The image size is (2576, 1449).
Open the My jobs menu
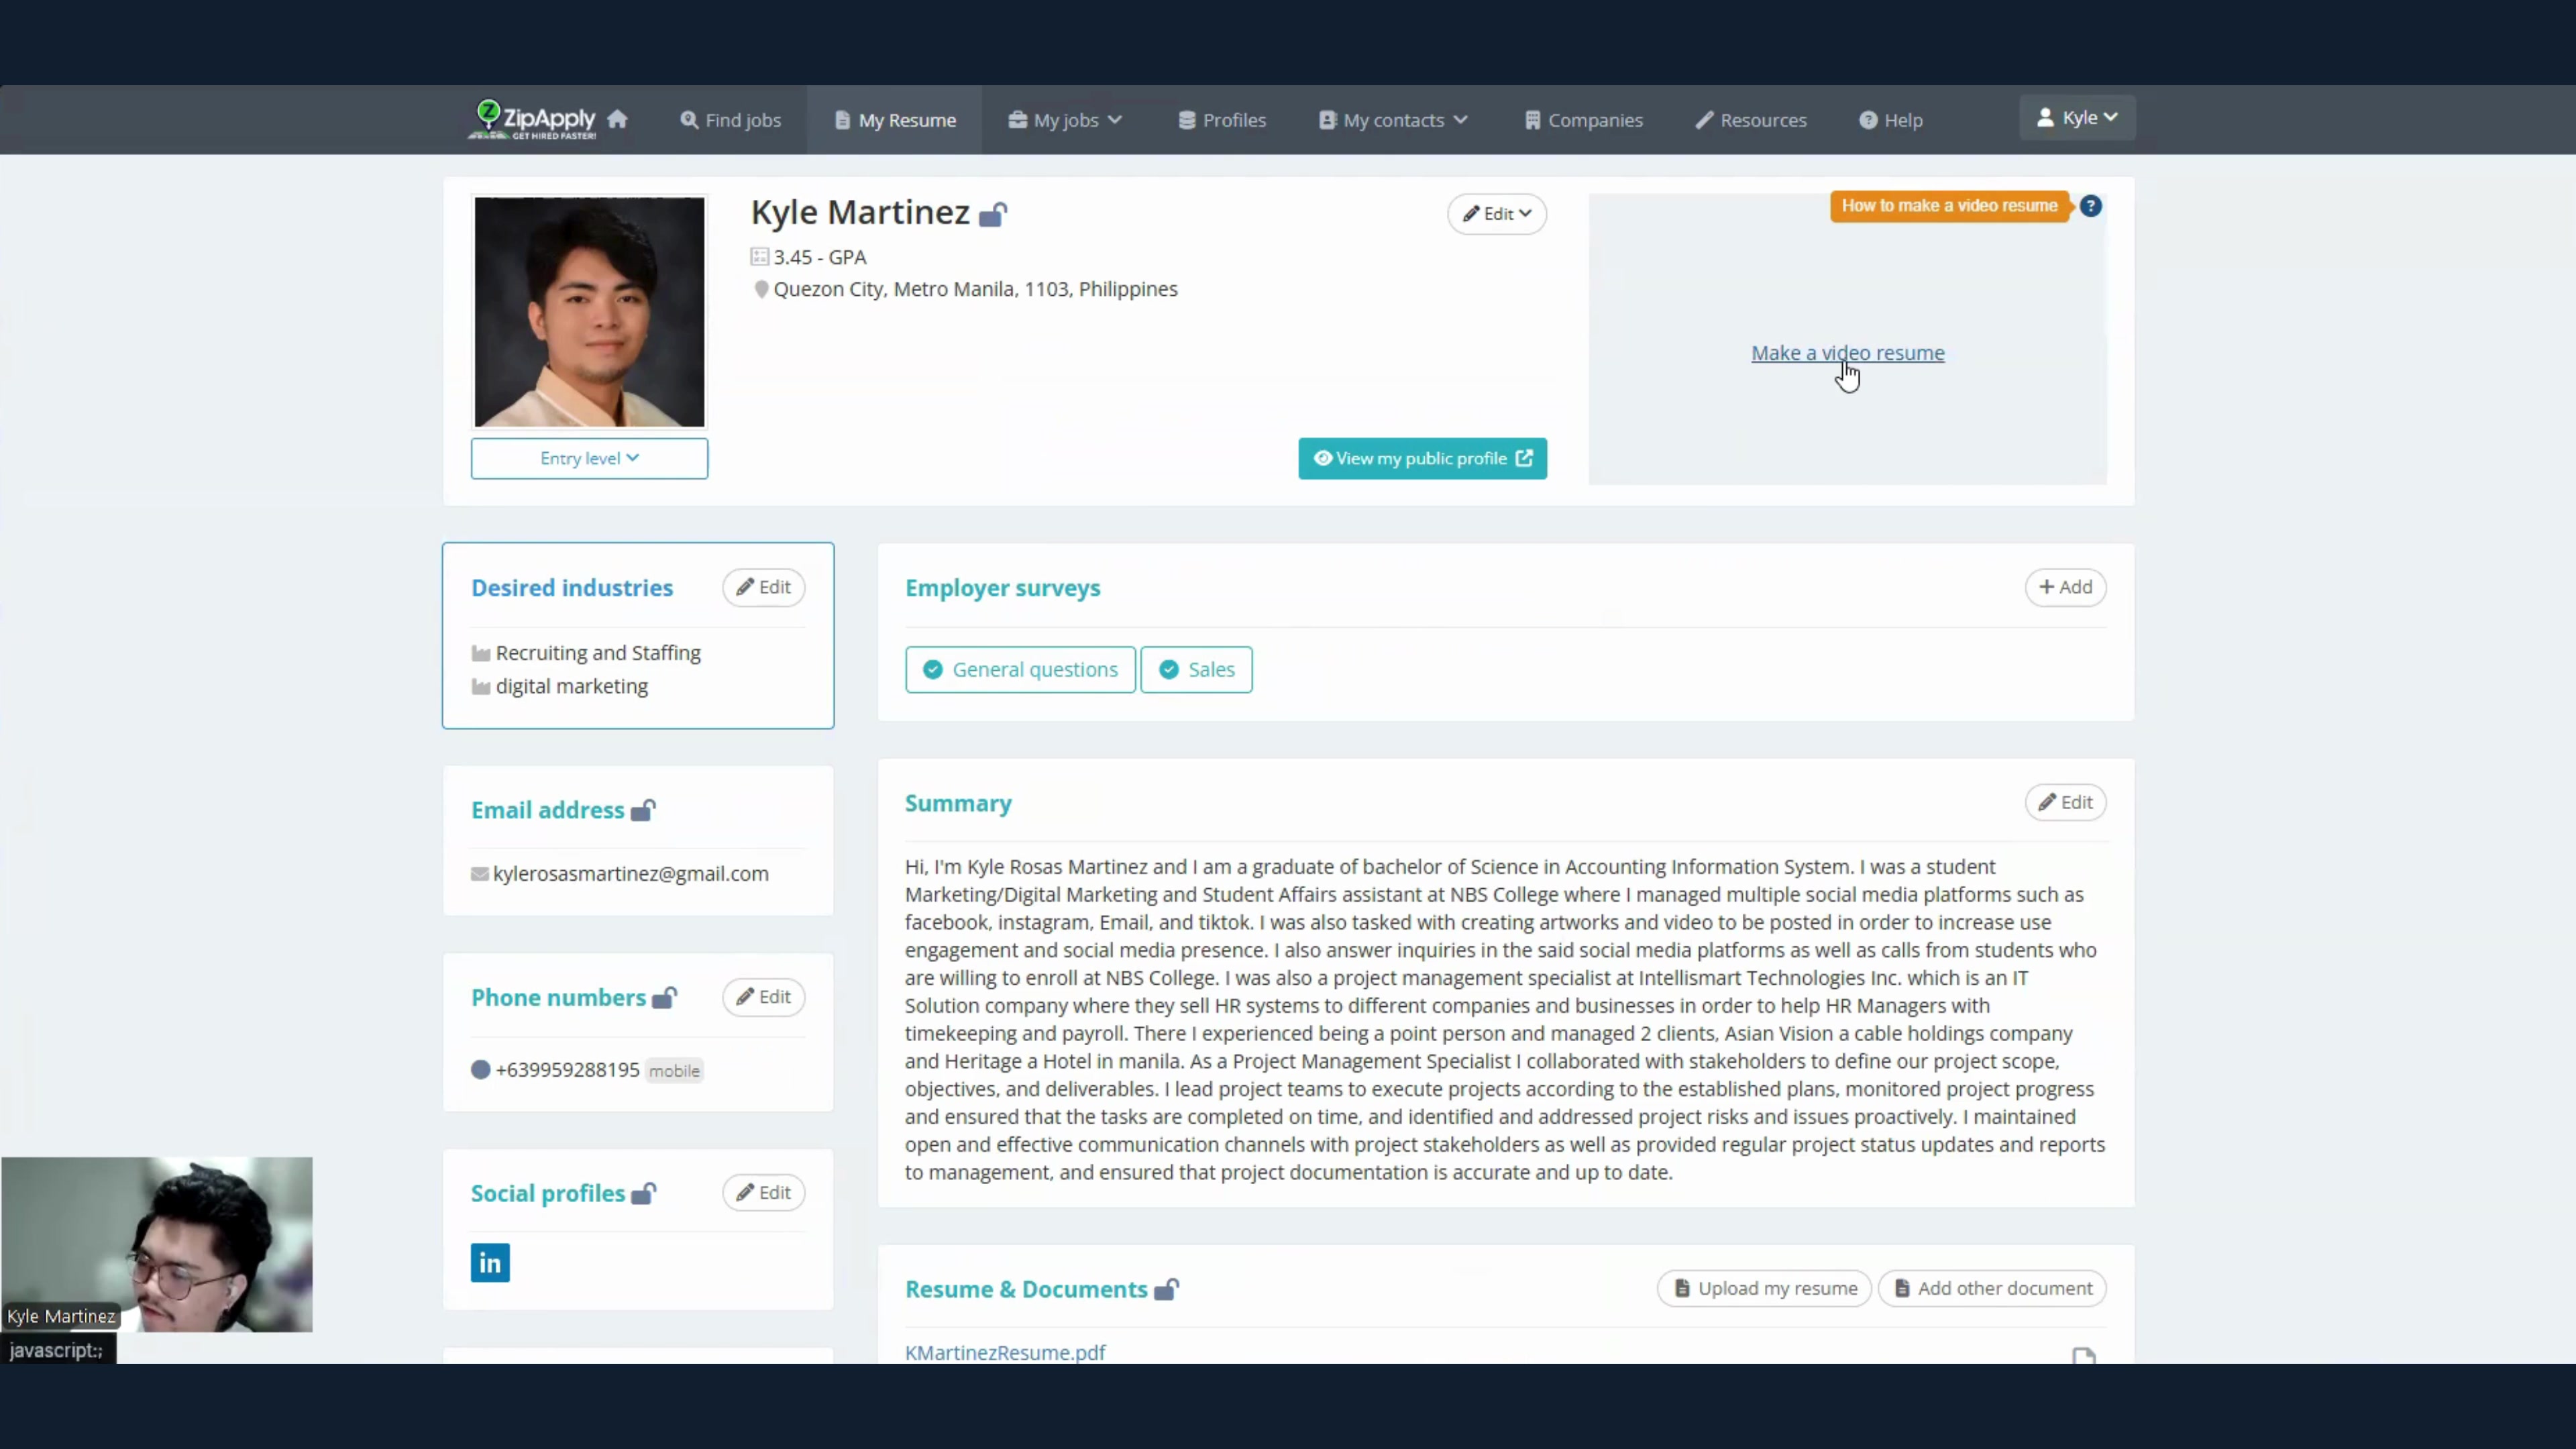pos(1065,120)
